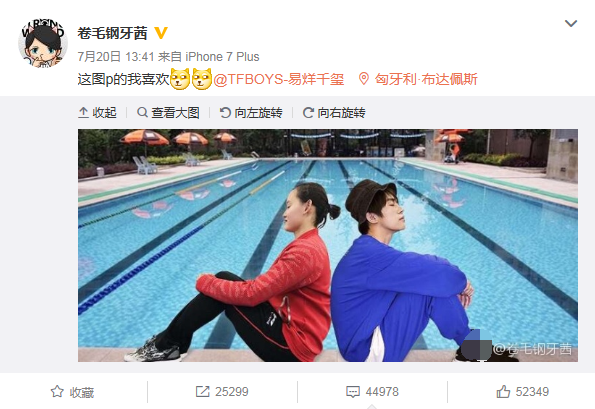
Task: Open the 匈牙利·布达佩斯 location link
Action: [426, 79]
